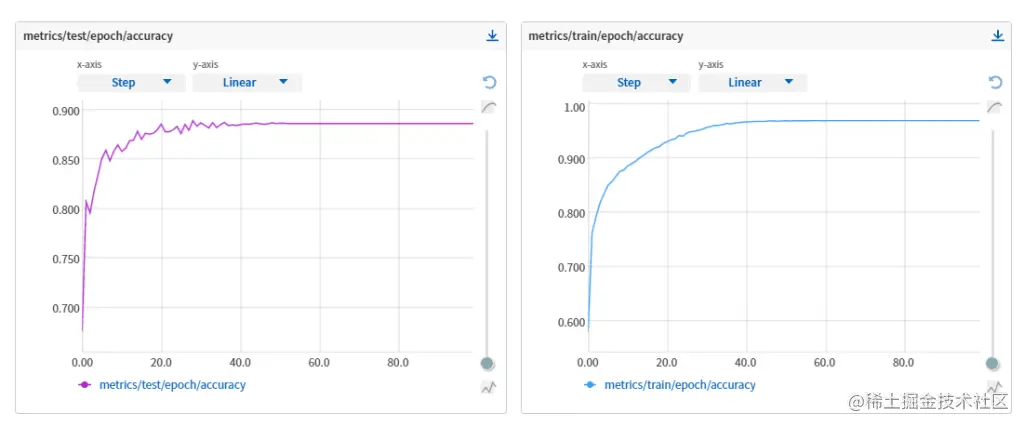1024x427 pixels.
Task: Reset zoom on train accuracy chart
Action: pos(995,82)
